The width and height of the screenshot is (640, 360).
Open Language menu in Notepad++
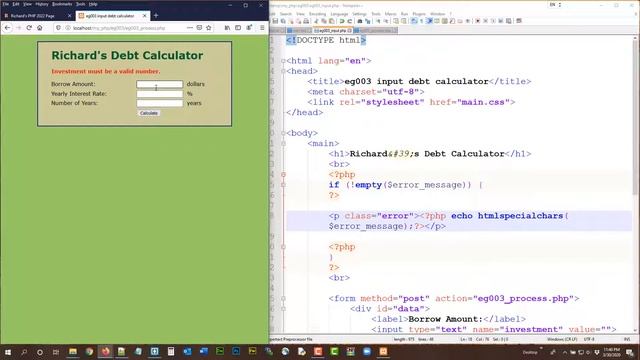point(339,14)
